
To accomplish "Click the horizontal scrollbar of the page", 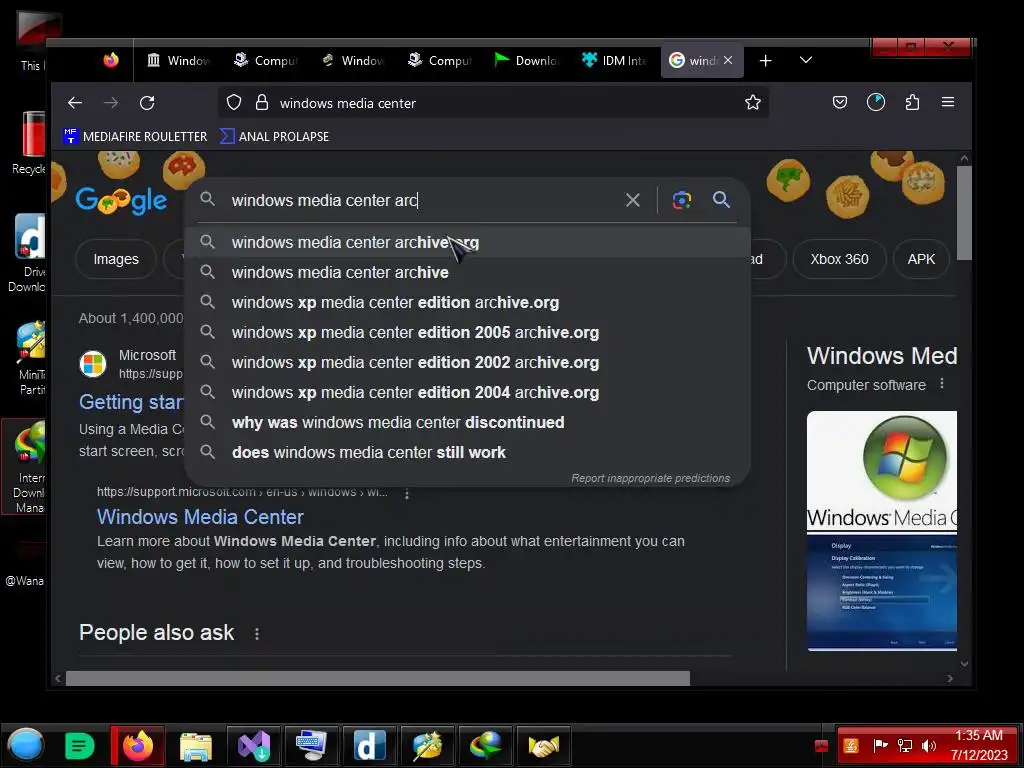I will pos(377,679).
